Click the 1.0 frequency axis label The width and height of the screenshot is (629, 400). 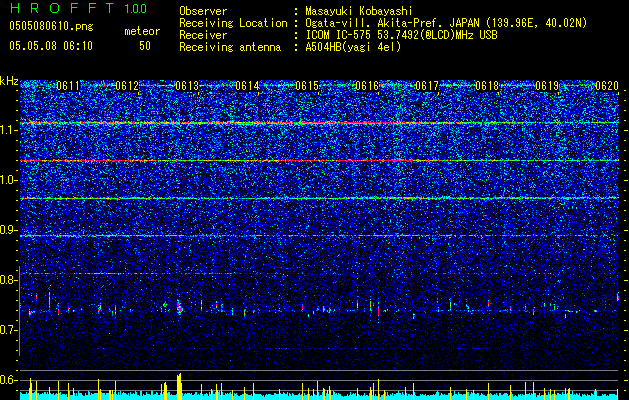[8, 180]
